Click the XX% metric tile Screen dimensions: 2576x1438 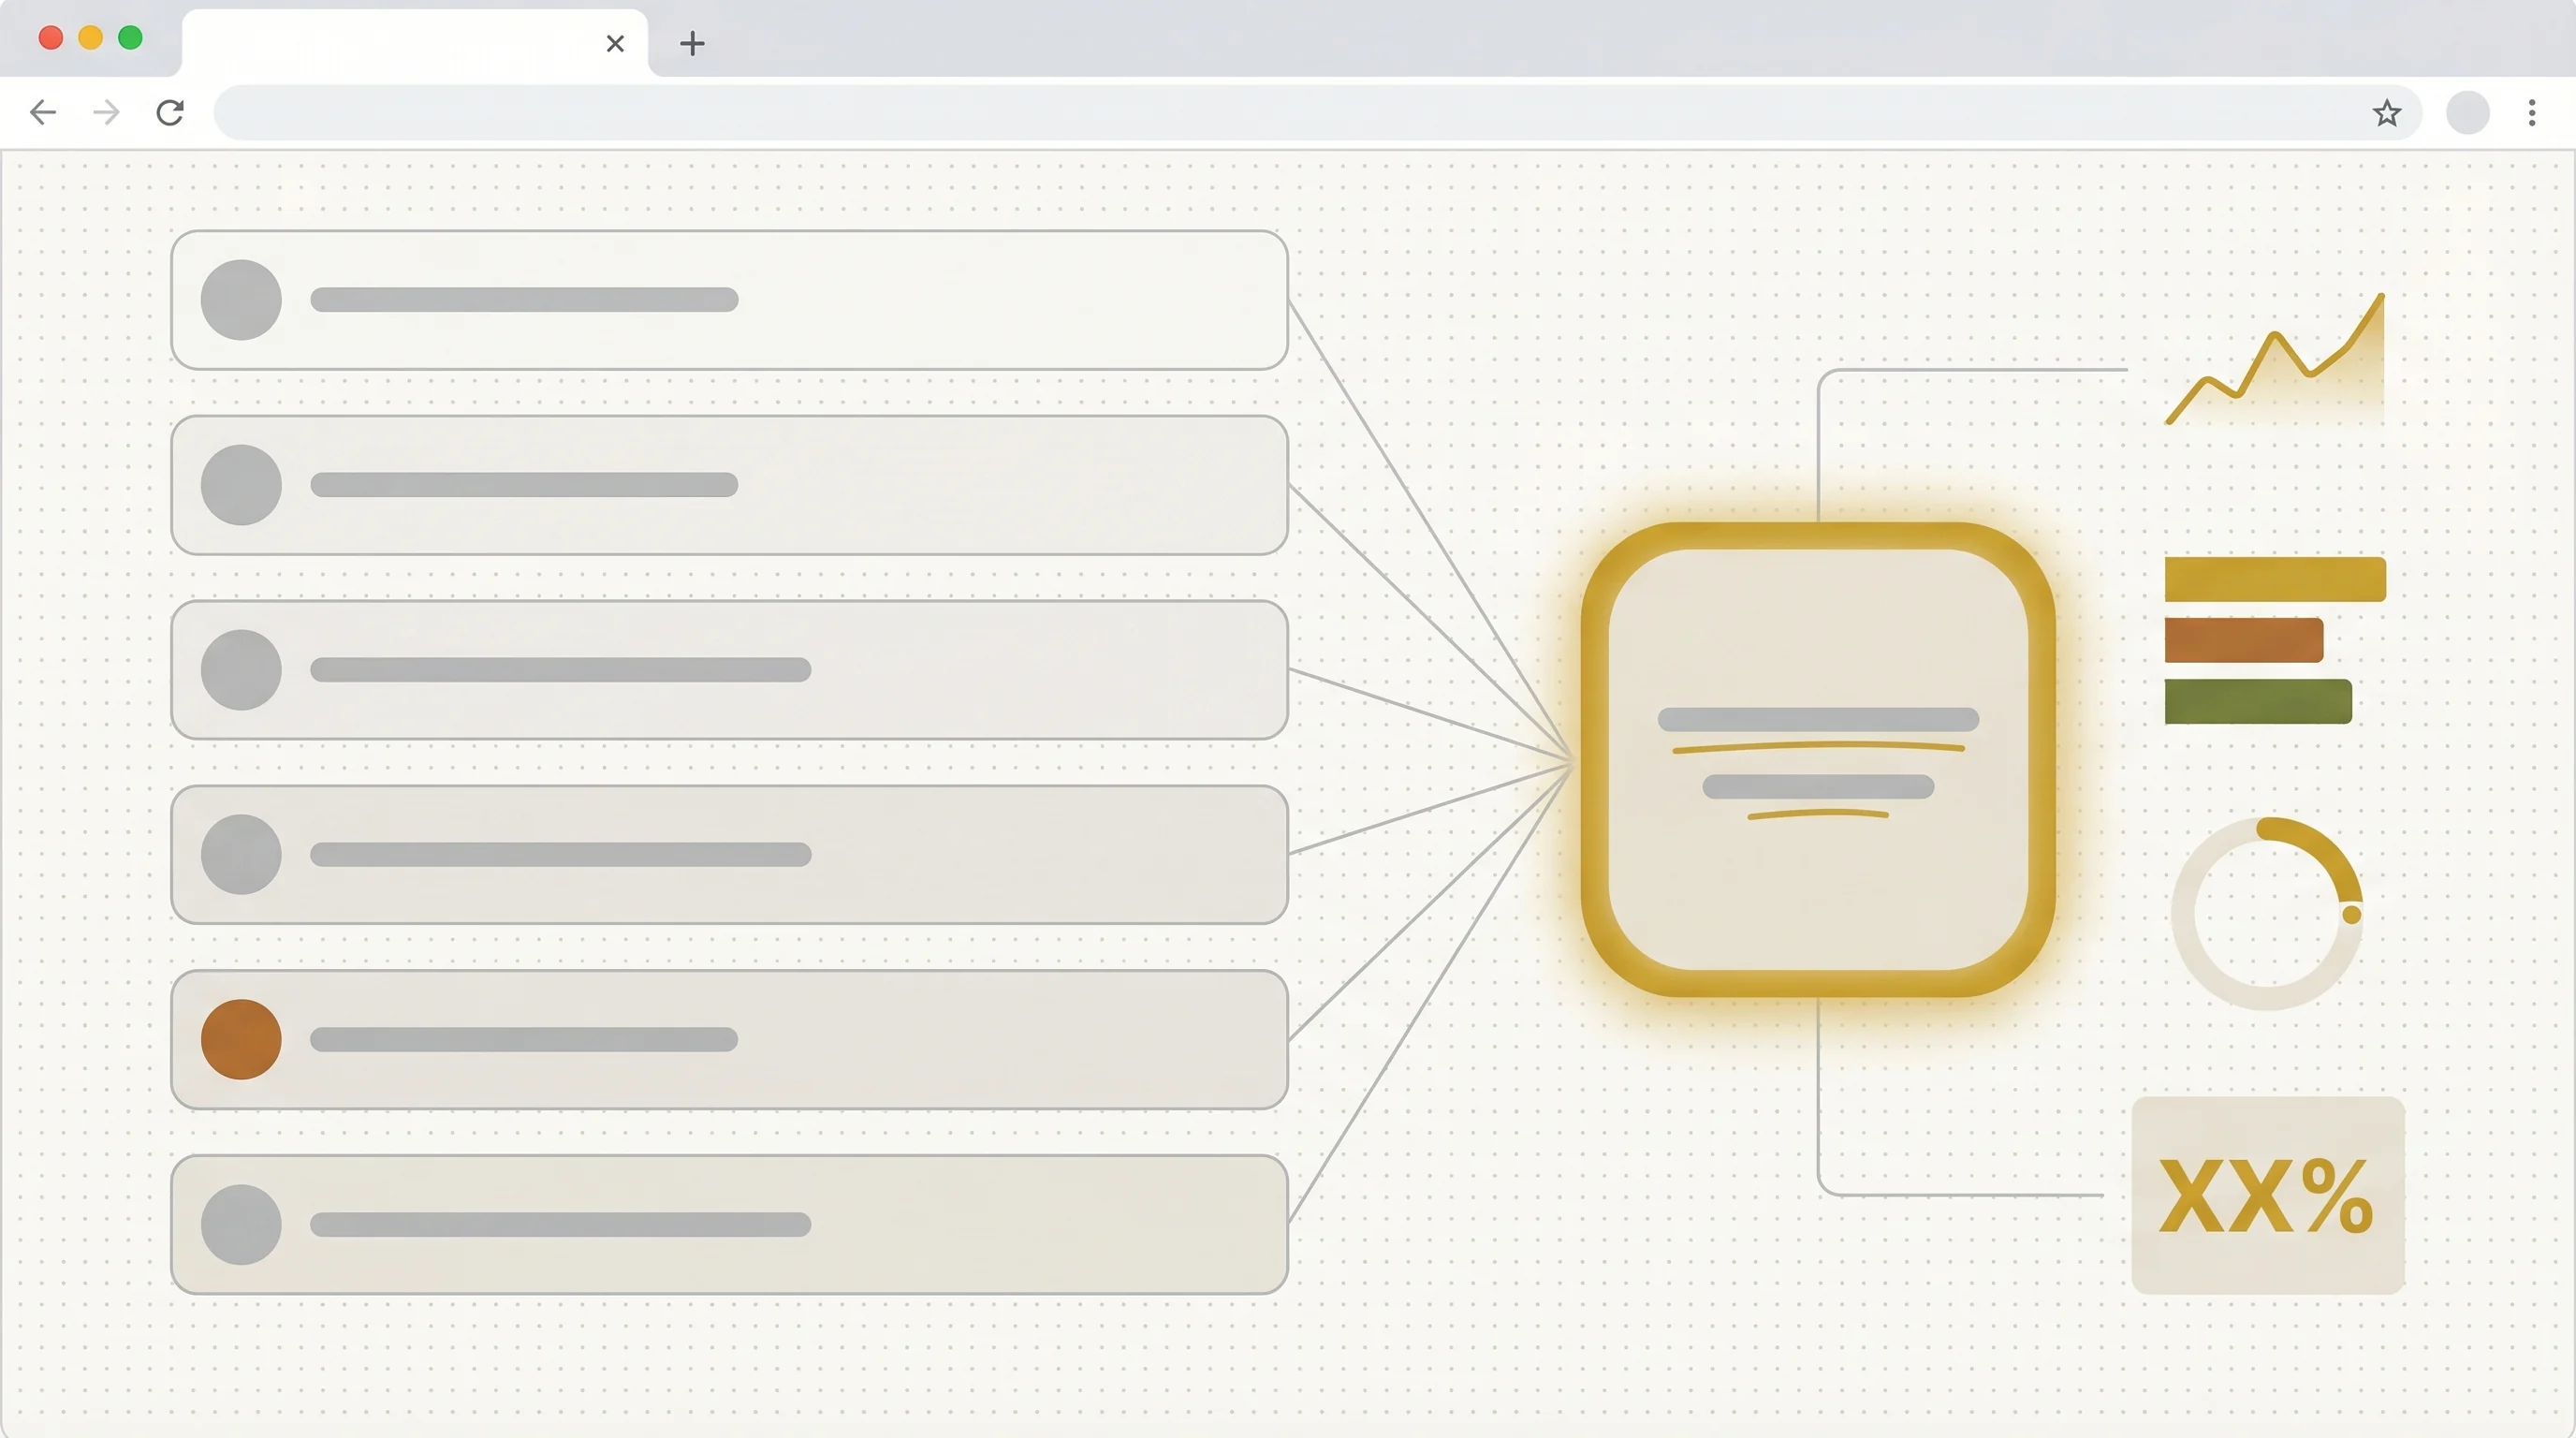point(2267,1195)
